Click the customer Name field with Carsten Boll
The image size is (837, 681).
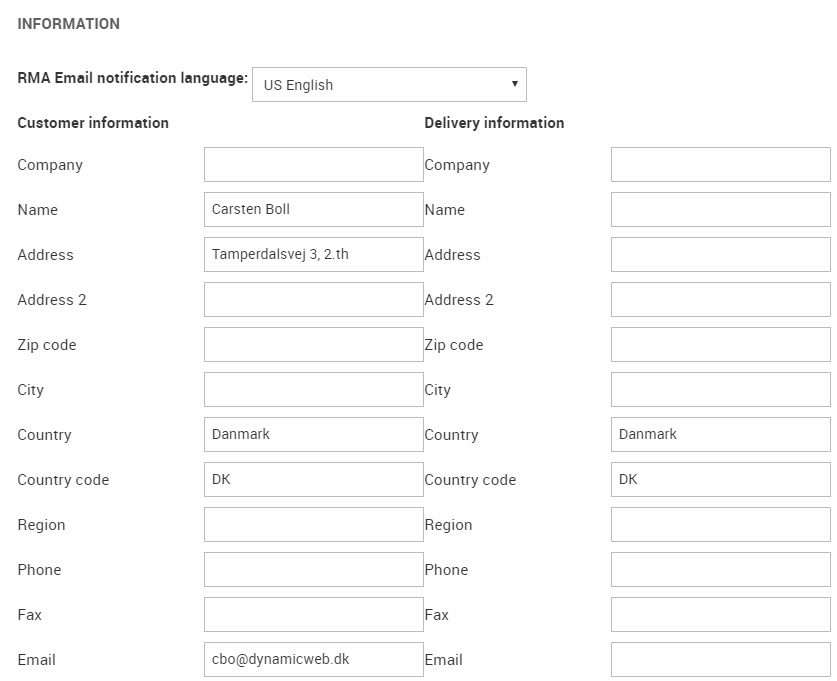click(313, 210)
